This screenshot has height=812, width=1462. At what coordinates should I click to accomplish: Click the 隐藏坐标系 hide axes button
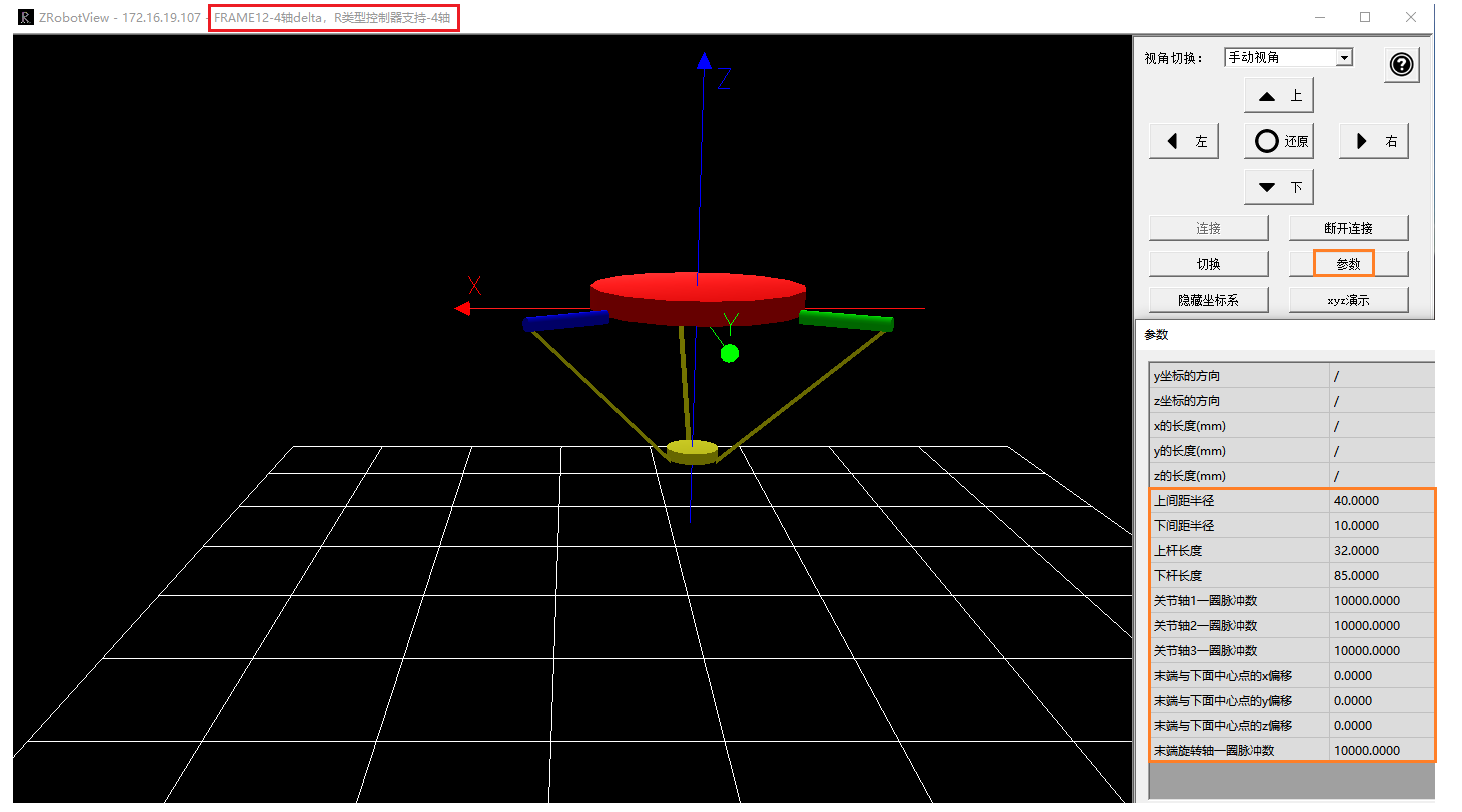point(1209,300)
